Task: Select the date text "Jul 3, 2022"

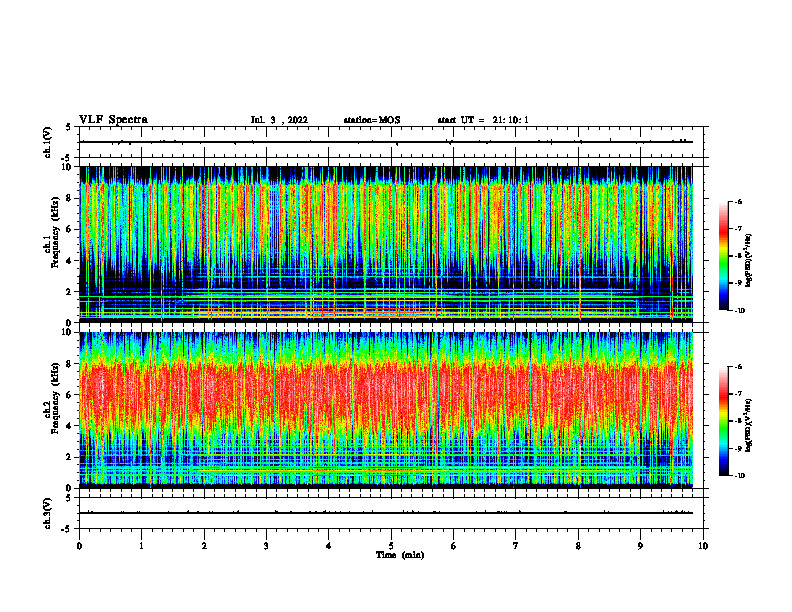Action: pos(279,120)
